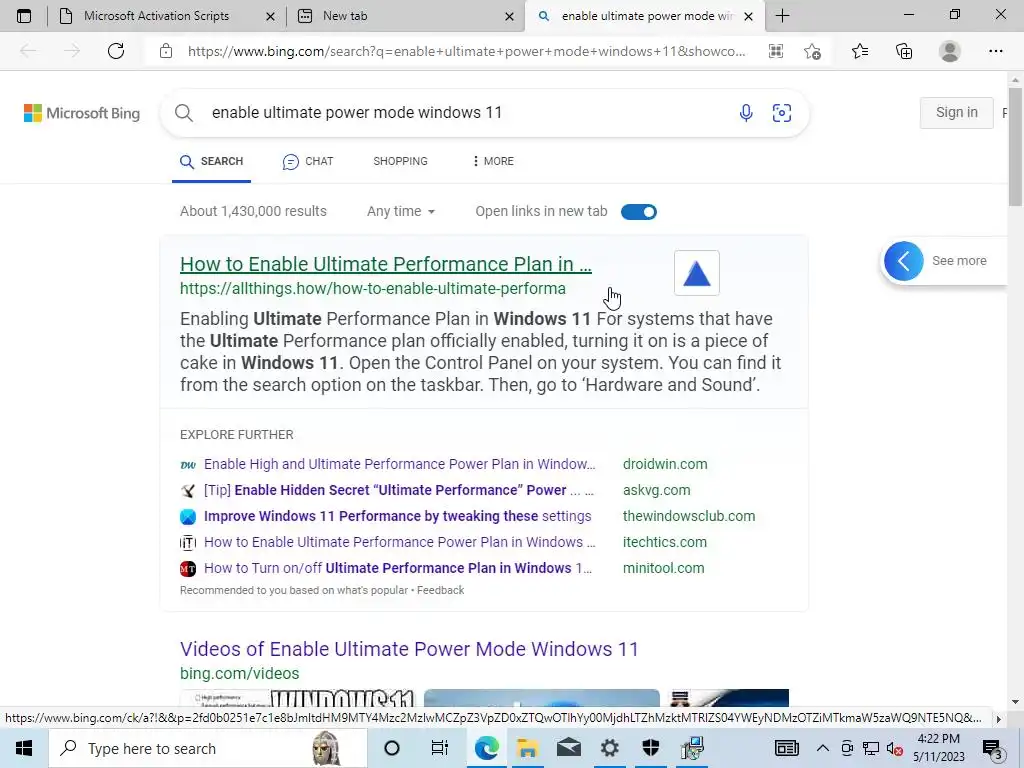Open minitool How to Turn on/off link
Image resolution: width=1024 pixels, height=768 pixels.
(398, 568)
